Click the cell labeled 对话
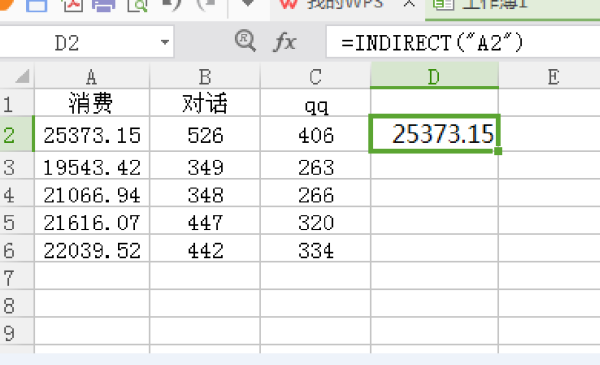 pos(205,103)
